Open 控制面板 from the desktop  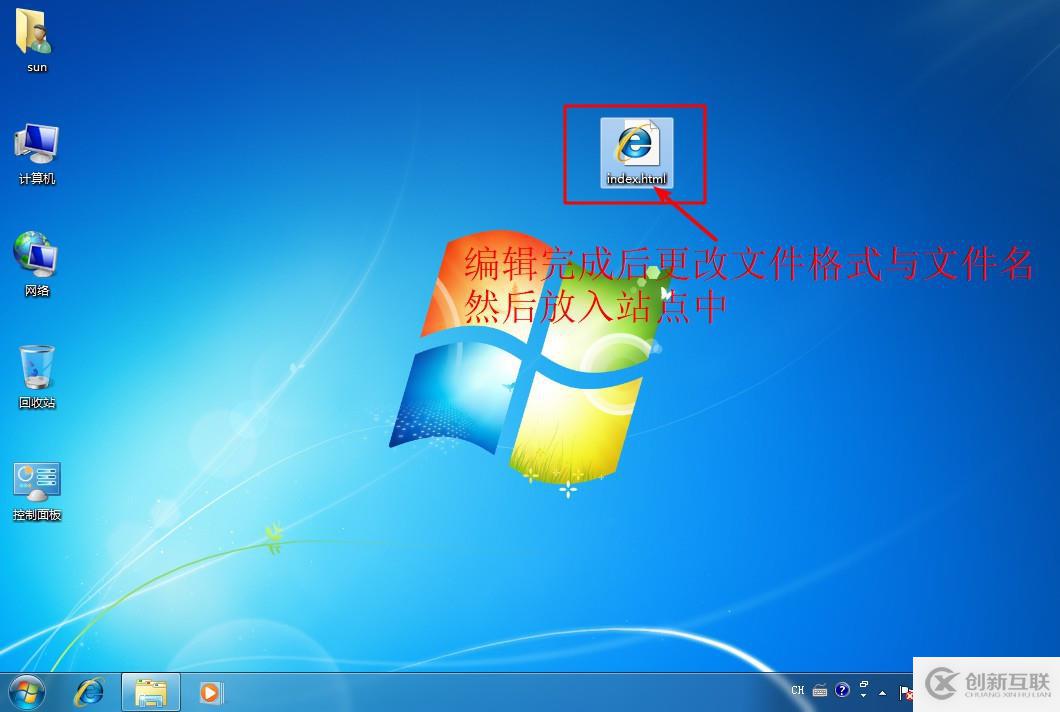[36, 483]
